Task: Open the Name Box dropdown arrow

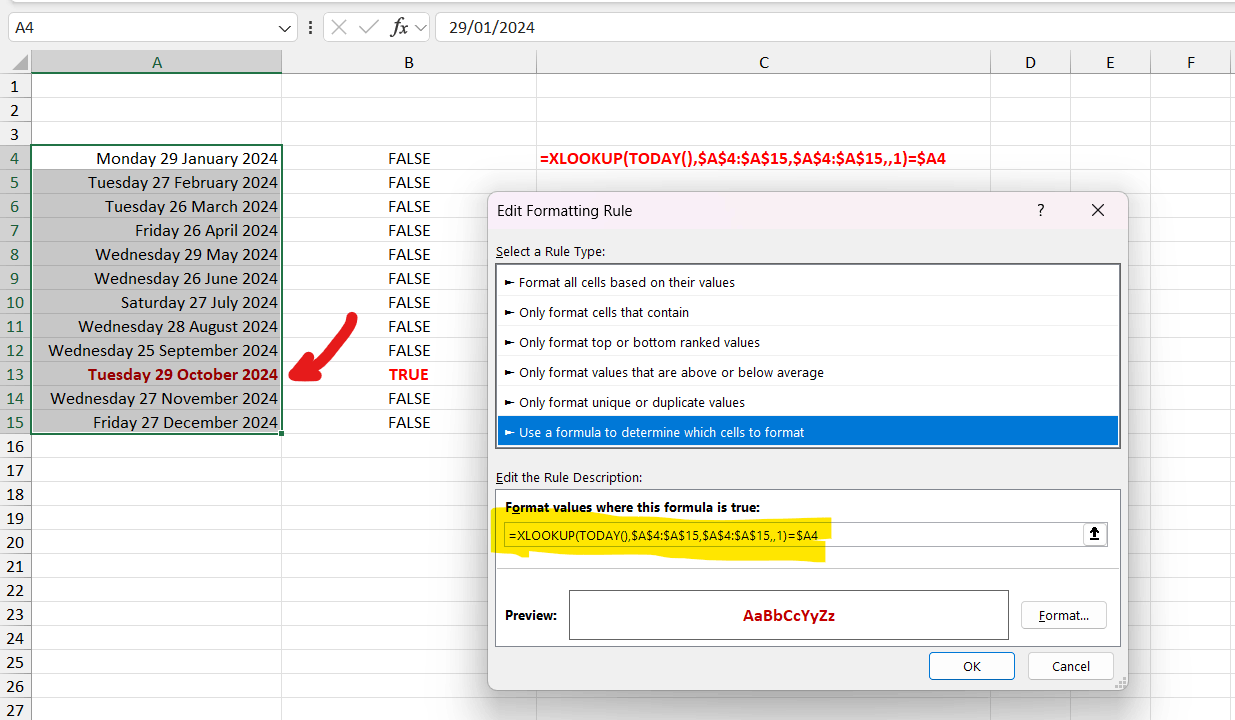Action: pyautogui.click(x=285, y=29)
